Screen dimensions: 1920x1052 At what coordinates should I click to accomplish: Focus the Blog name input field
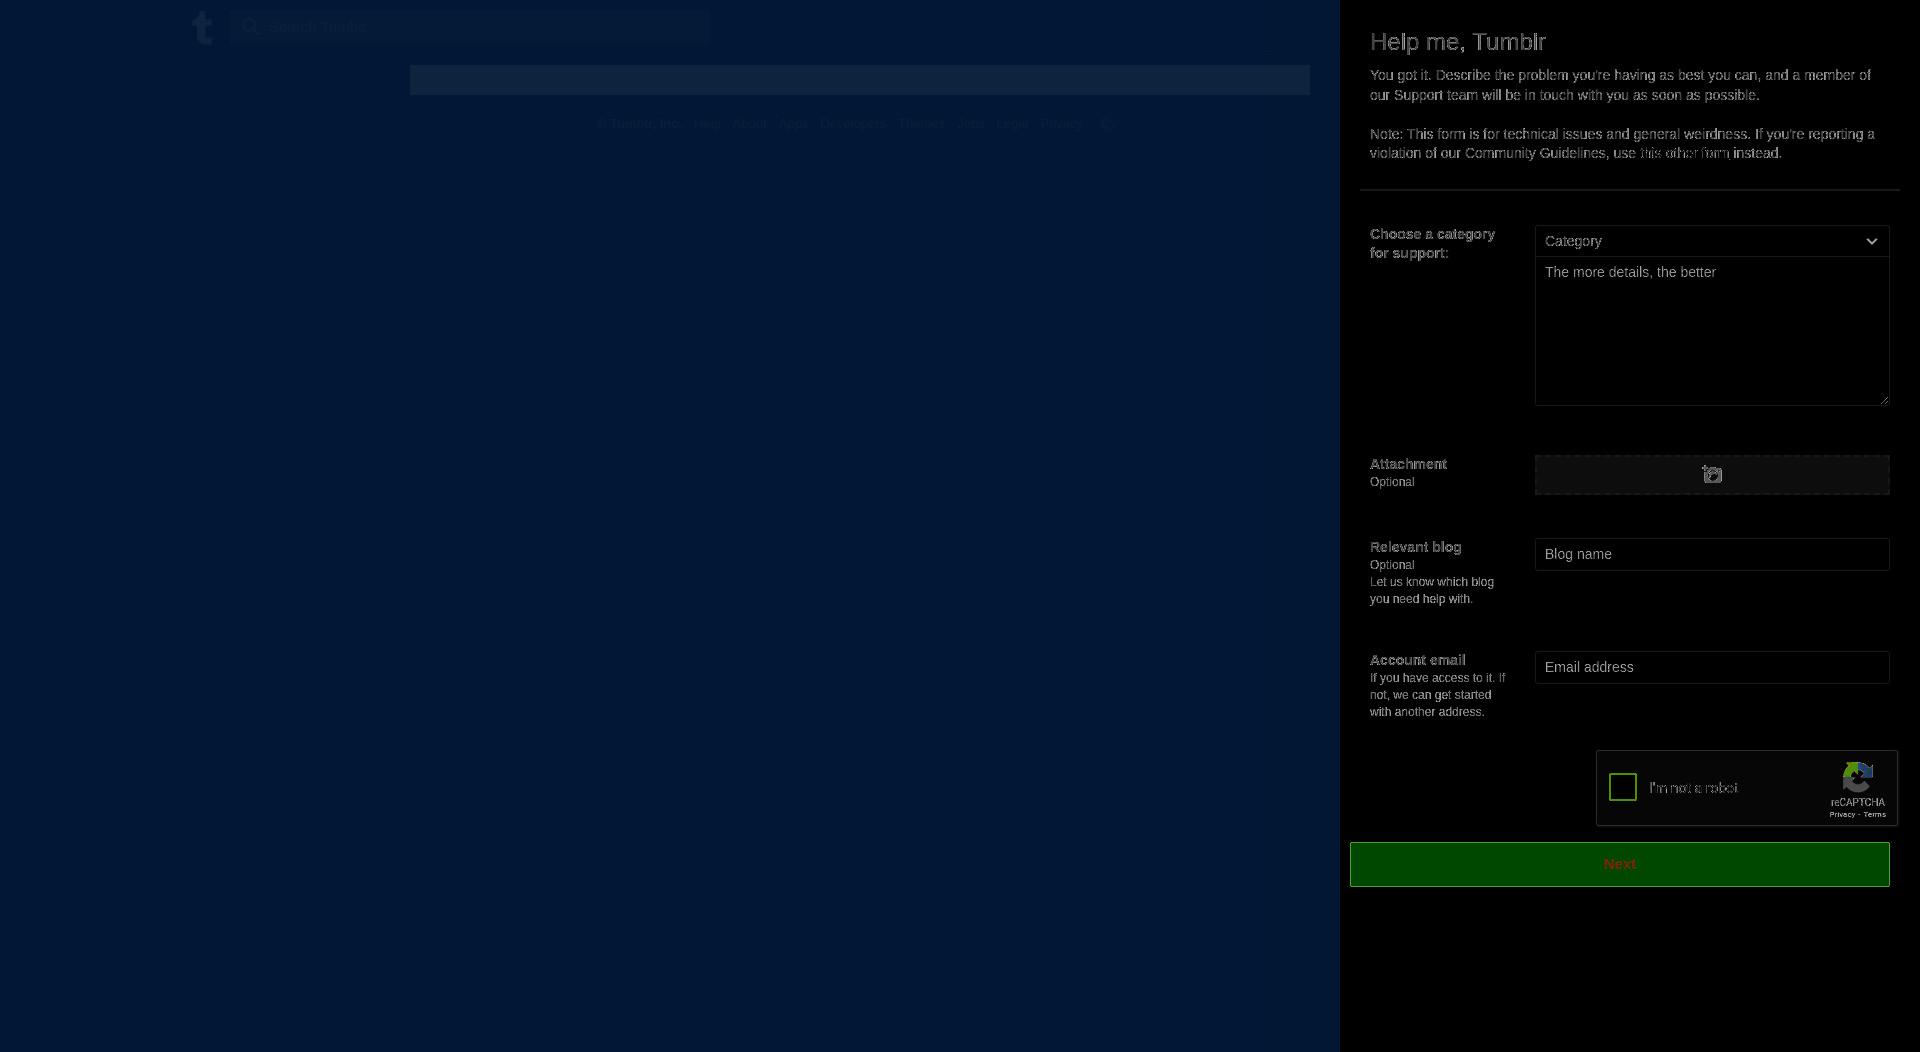[1711, 554]
